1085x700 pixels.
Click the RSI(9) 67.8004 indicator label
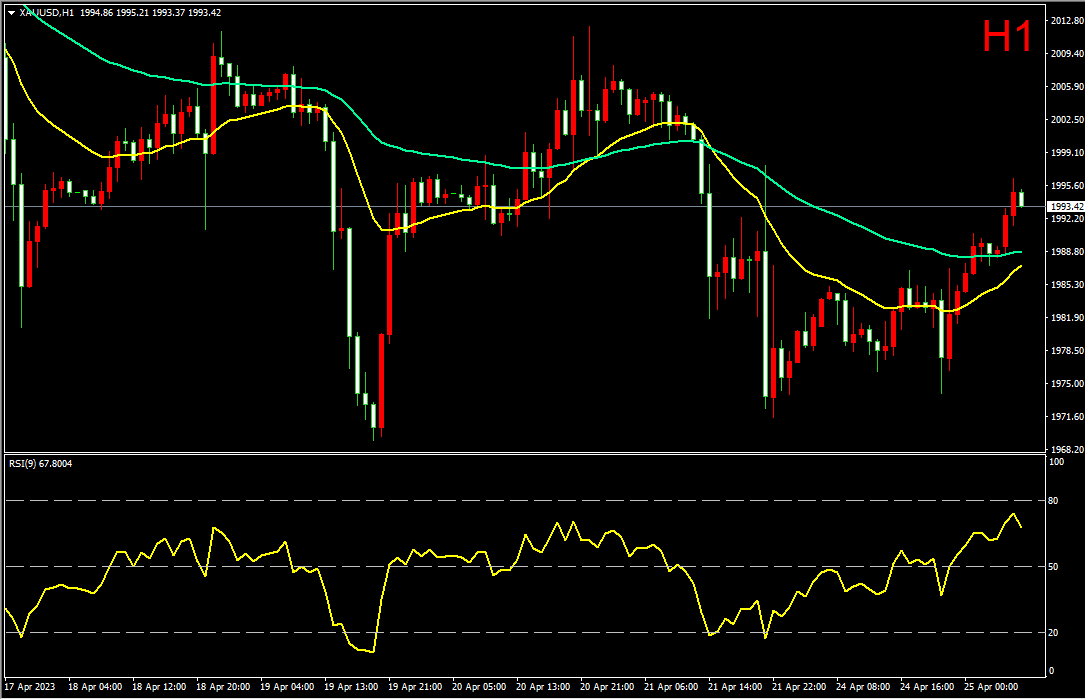[x=41, y=463]
